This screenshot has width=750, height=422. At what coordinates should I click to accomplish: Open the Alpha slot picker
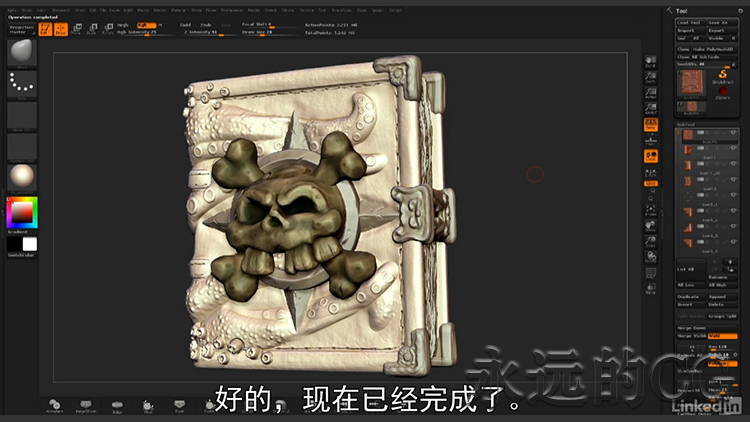(x=22, y=115)
